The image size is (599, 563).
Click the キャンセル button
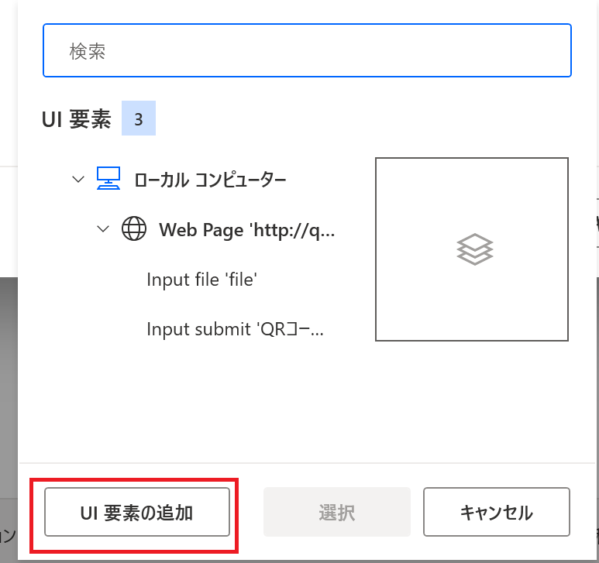(496, 512)
